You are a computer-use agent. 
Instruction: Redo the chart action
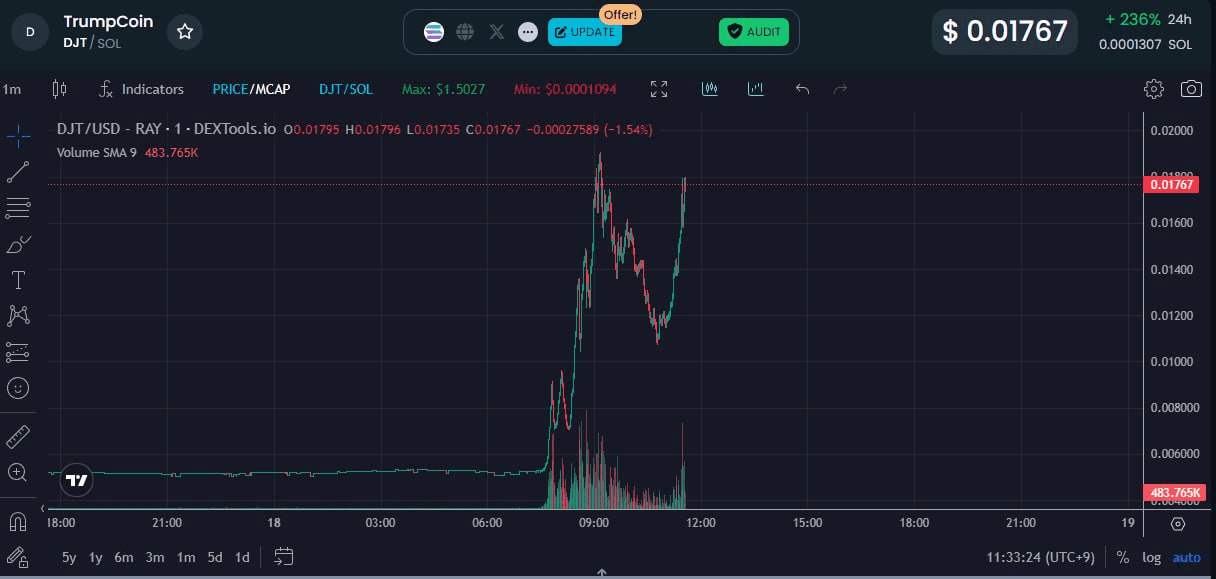pos(840,89)
